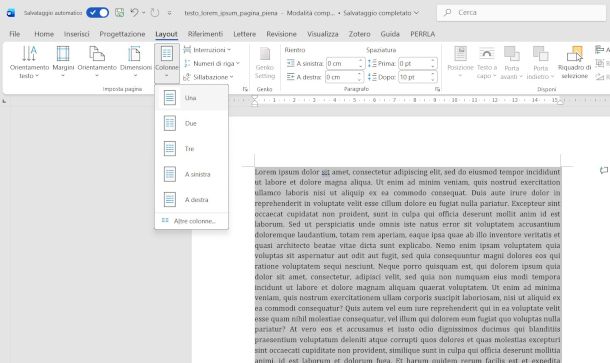Screen dimensions: 610x363
Task: Click the Porta avanti button
Action: pos(512,62)
